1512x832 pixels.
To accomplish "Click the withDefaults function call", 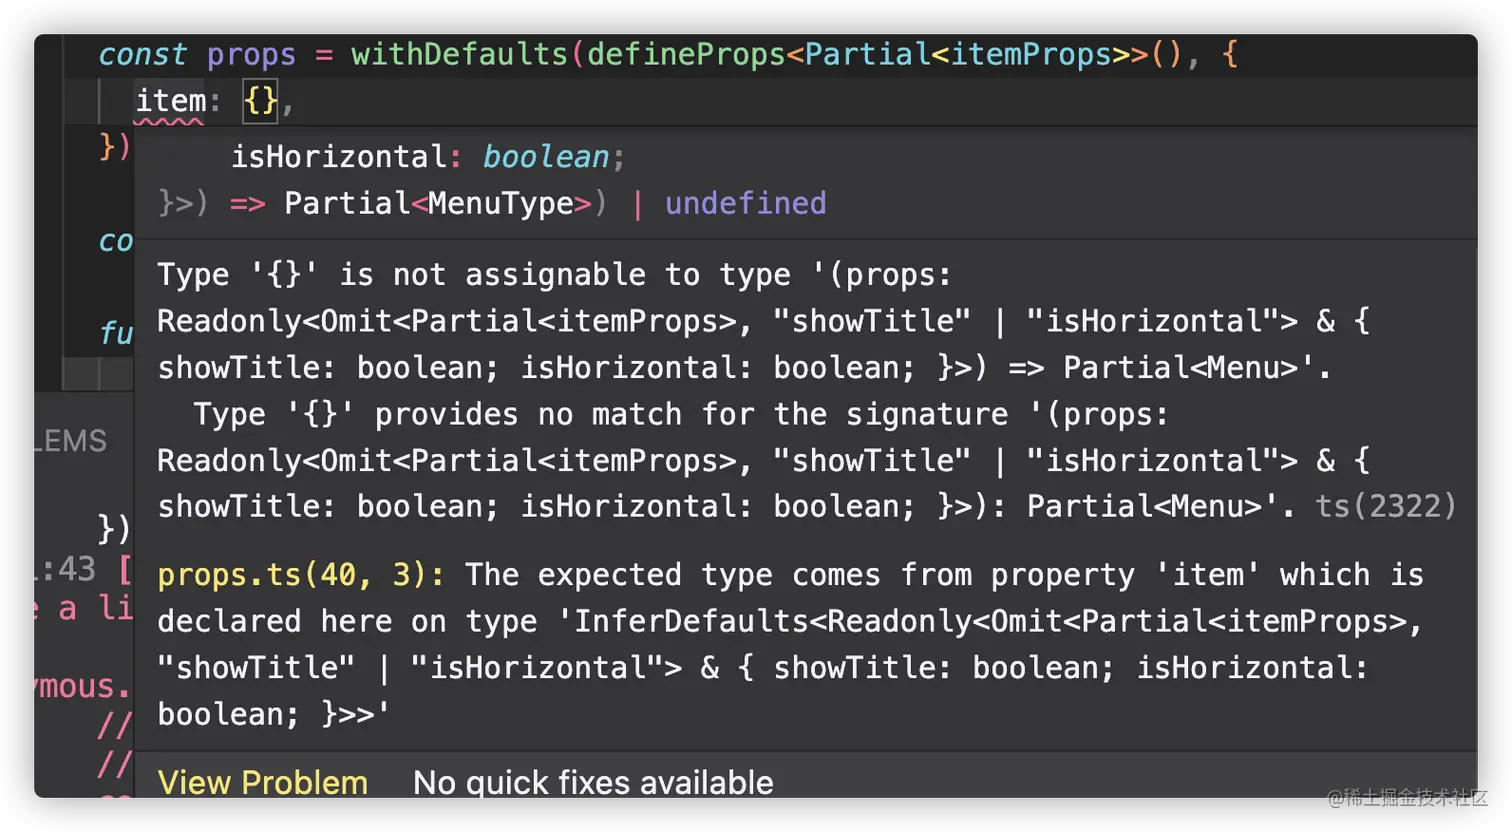I will [x=459, y=54].
